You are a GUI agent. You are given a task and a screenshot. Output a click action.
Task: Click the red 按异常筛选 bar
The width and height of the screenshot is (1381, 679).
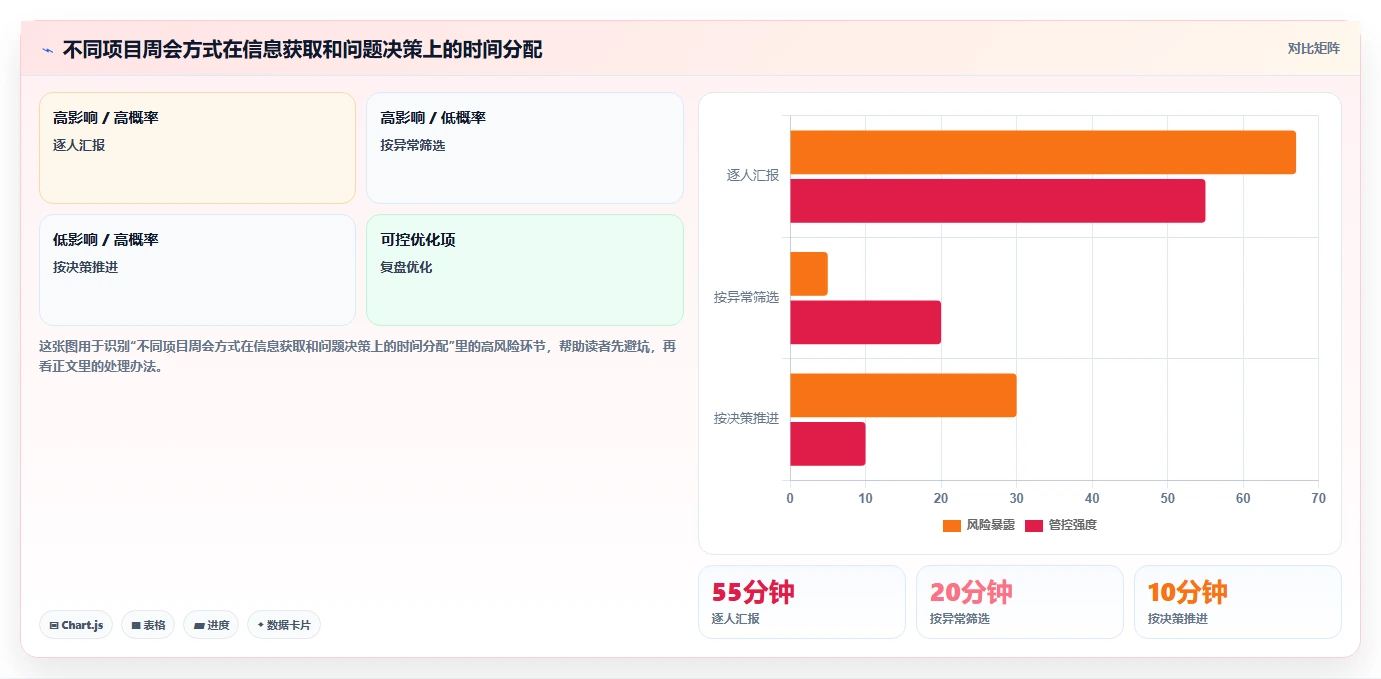coord(866,322)
